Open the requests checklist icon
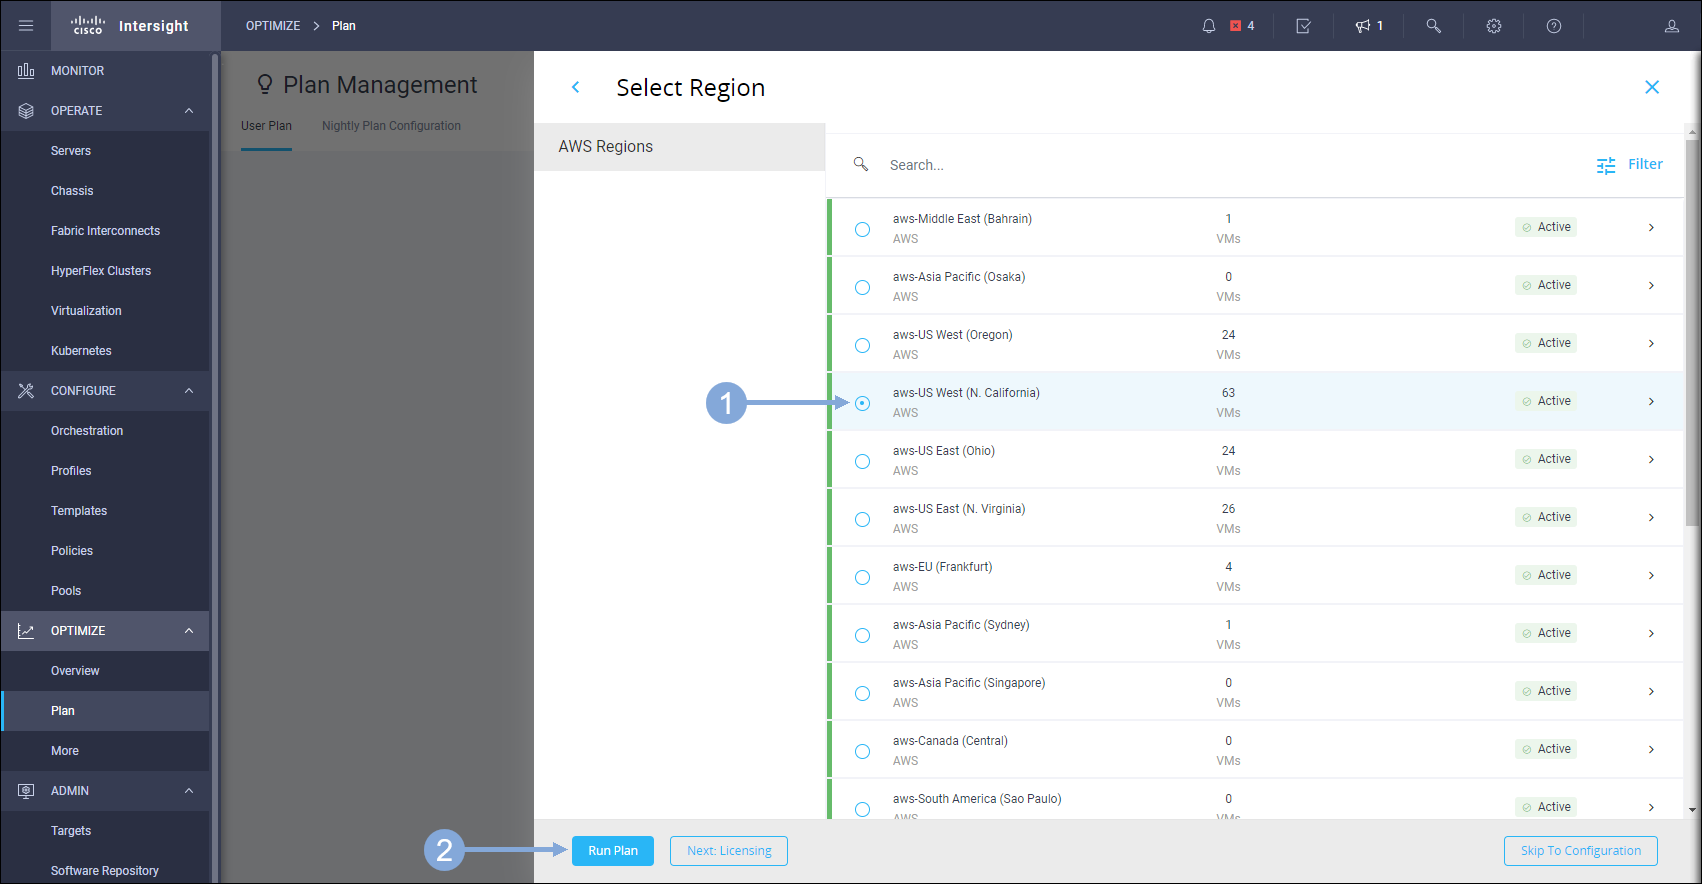This screenshot has height=884, width=1702. pyautogui.click(x=1304, y=26)
